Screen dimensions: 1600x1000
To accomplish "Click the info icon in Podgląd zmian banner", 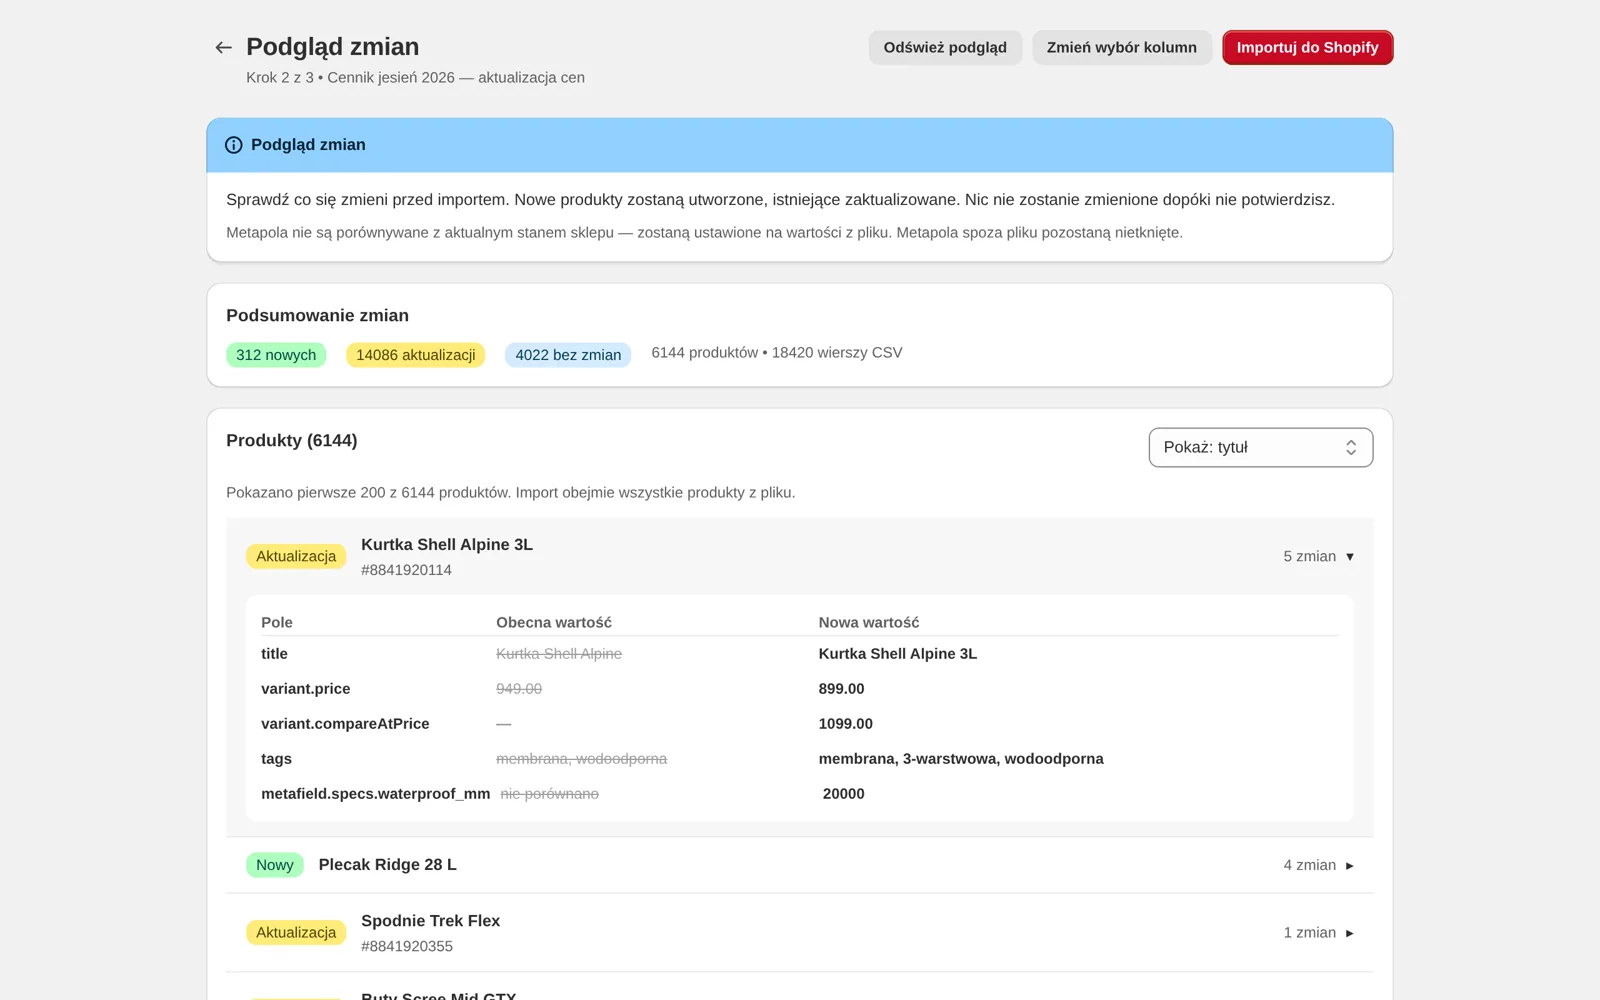I will coord(234,145).
